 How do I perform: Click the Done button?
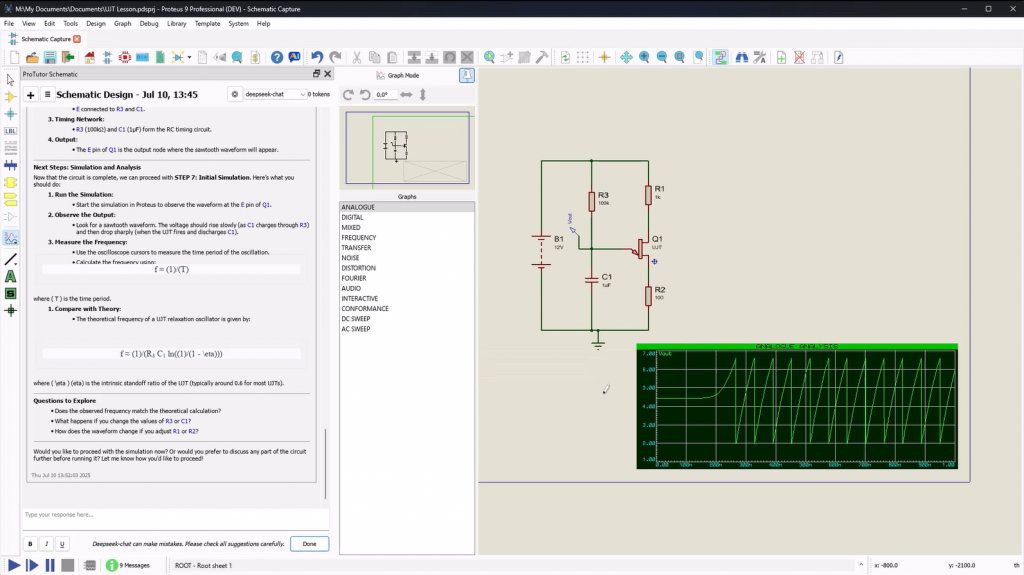309,544
